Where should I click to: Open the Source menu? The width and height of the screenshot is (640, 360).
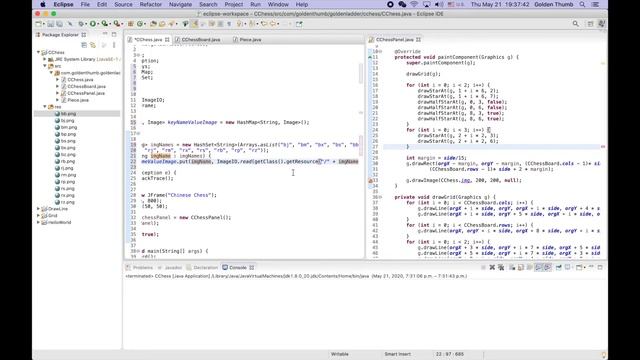click(123, 4)
